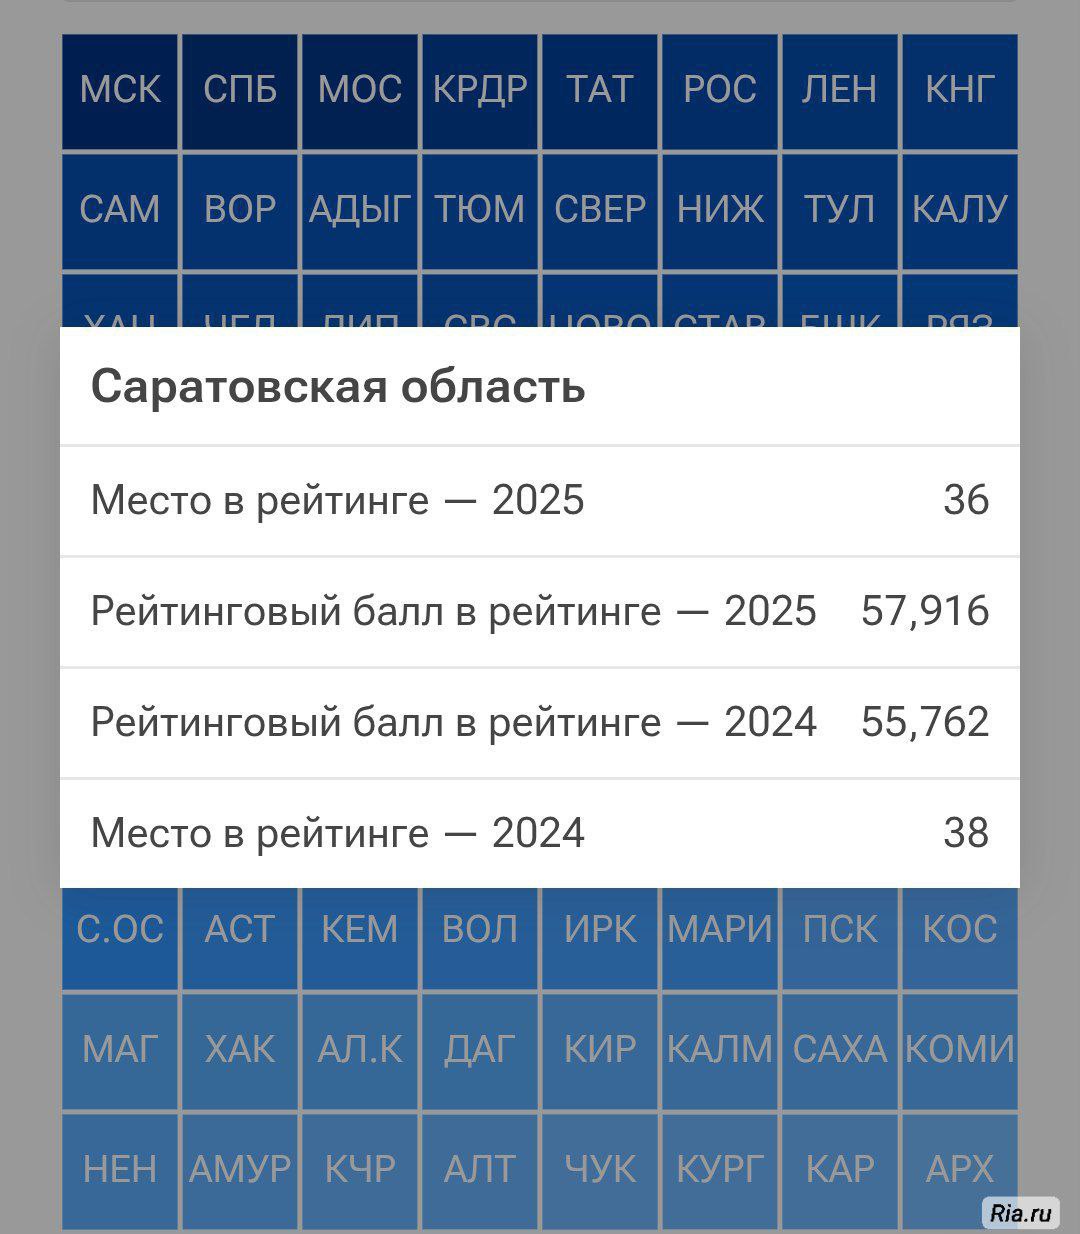
Task: Open the МОС region tile
Action: click(360, 91)
